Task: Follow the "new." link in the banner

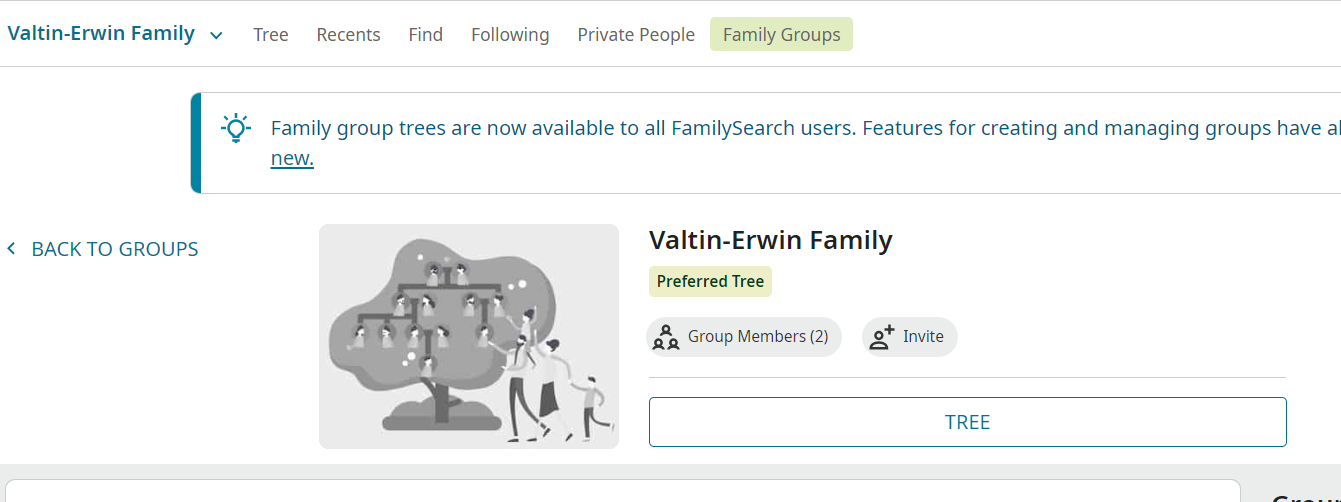Action: click(292, 159)
